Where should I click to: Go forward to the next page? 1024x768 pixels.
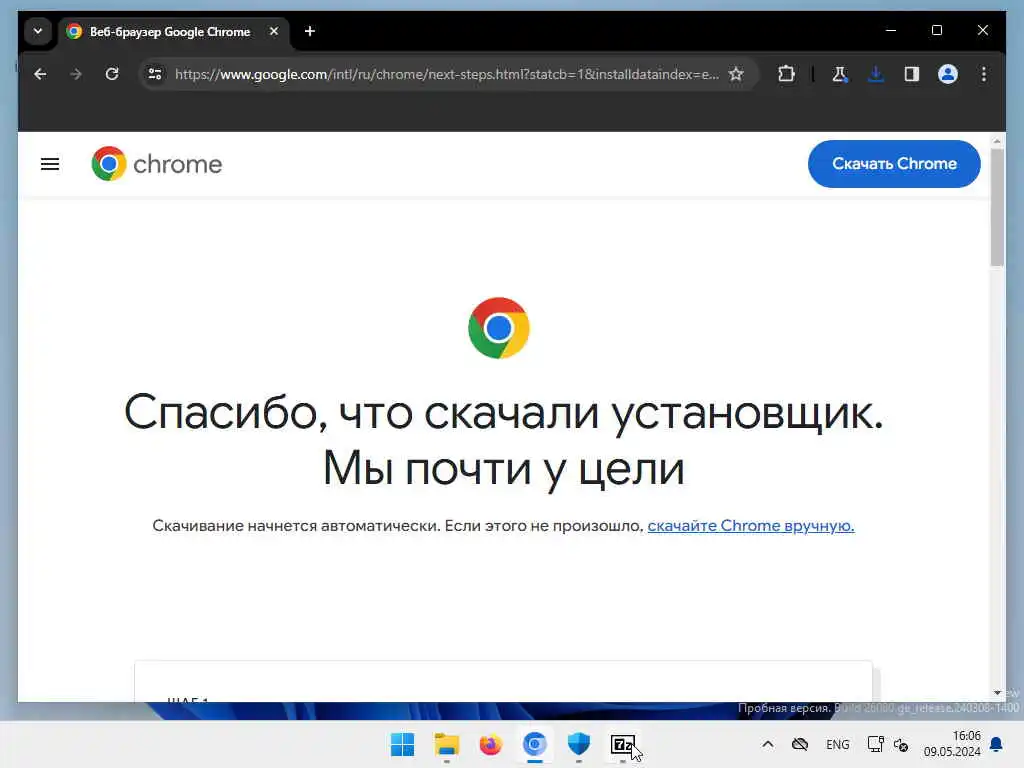76,74
